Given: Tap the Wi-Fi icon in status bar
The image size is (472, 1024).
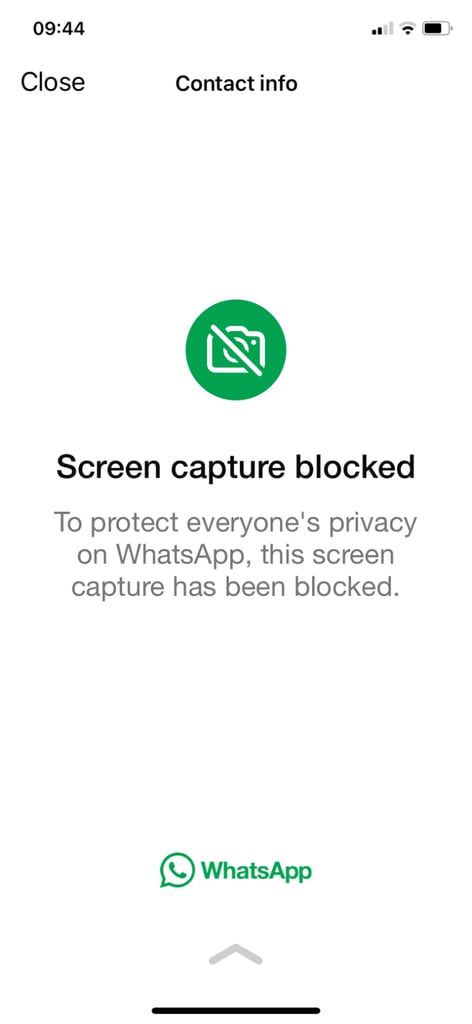Looking at the screenshot, I should (409, 29).
